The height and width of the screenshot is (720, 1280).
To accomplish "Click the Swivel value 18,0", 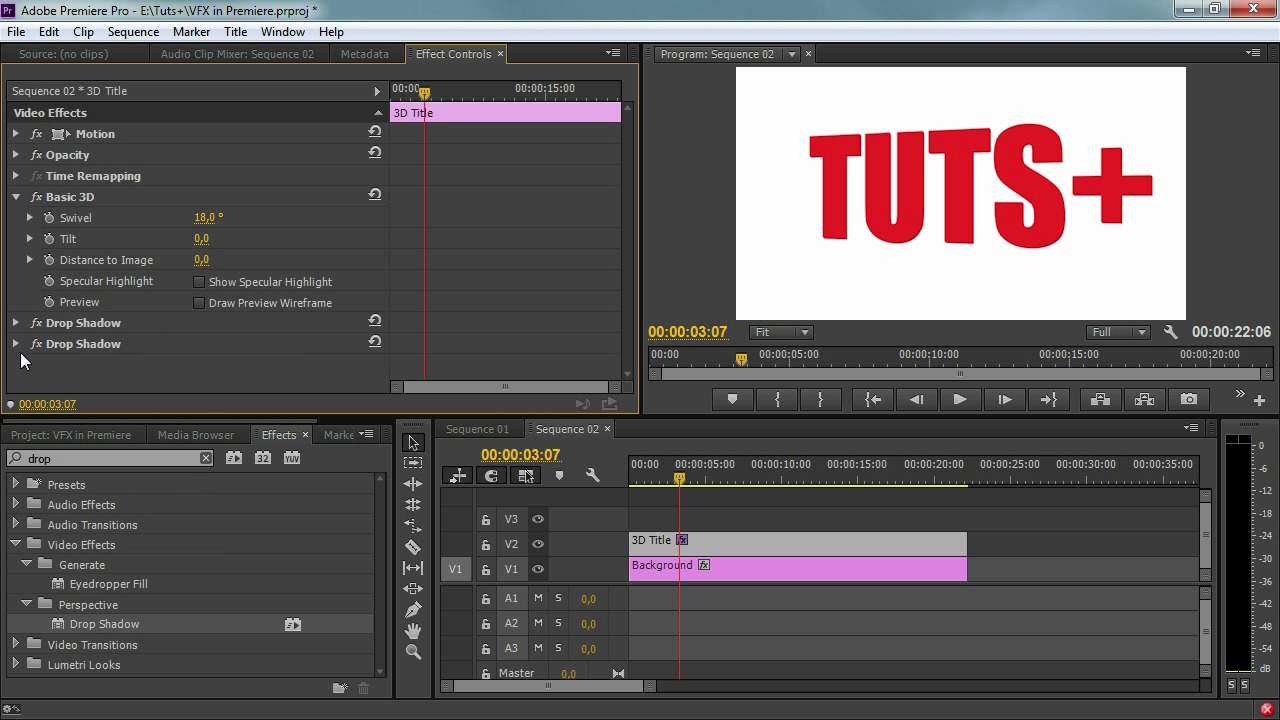I will click(207, 217).
